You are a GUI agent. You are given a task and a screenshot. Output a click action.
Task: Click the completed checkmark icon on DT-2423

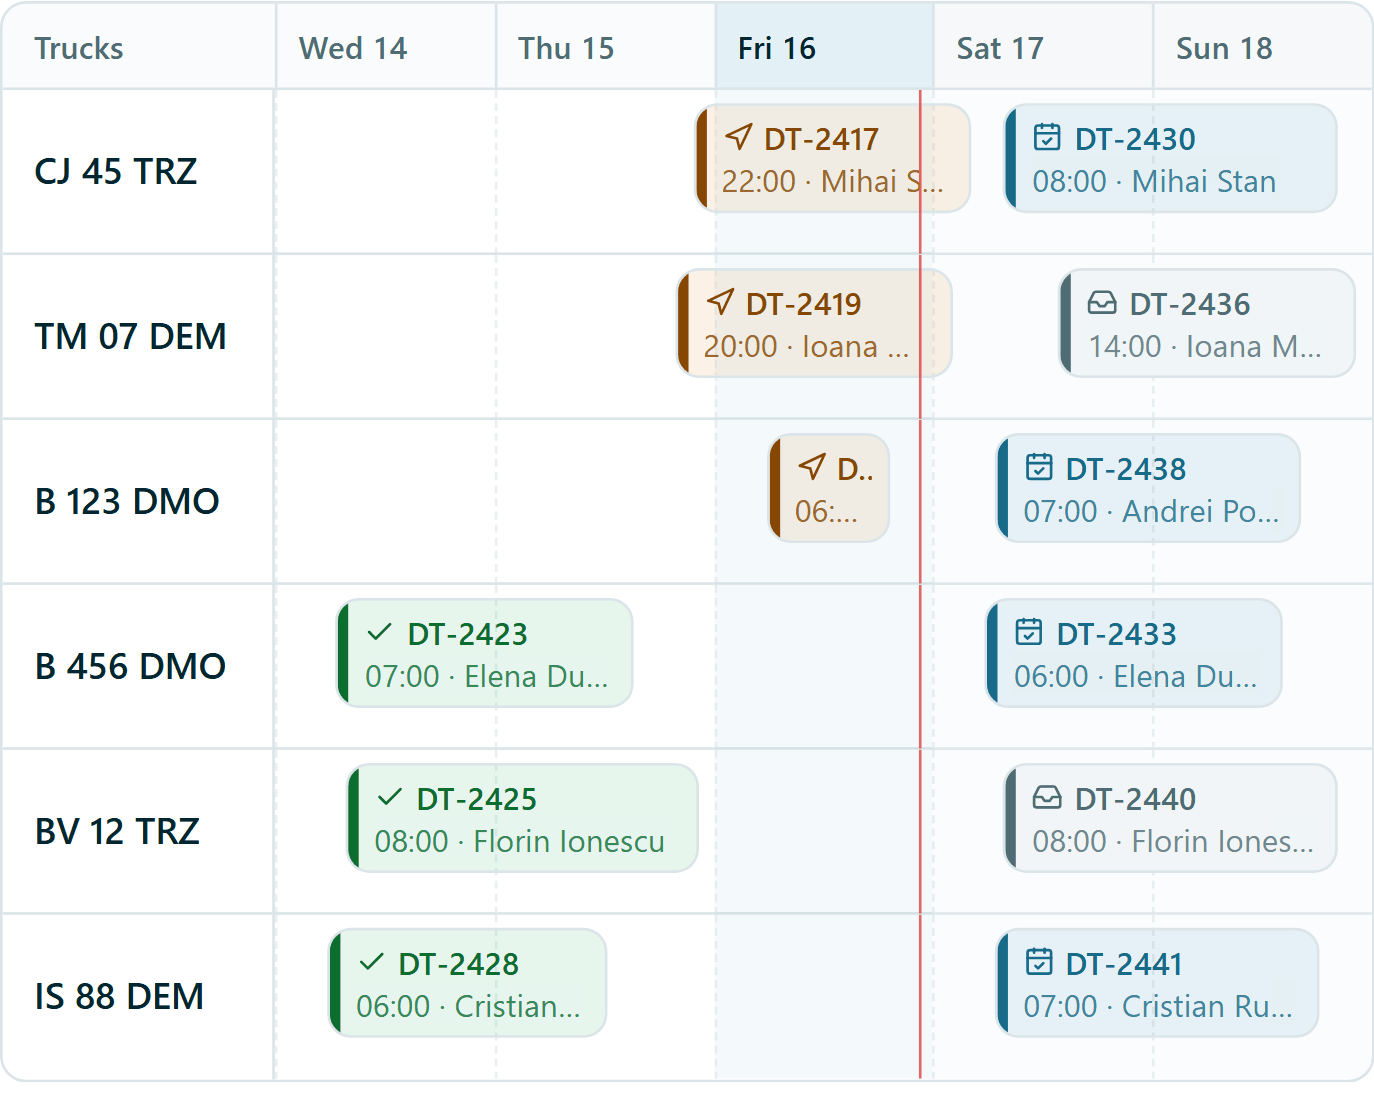pos(380,632)
